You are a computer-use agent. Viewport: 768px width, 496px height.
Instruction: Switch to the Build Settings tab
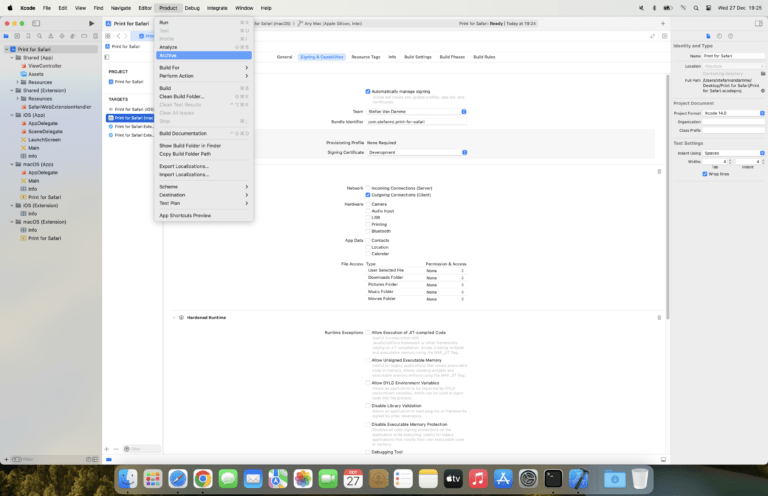pyautogui.click(x=418, y=57)
